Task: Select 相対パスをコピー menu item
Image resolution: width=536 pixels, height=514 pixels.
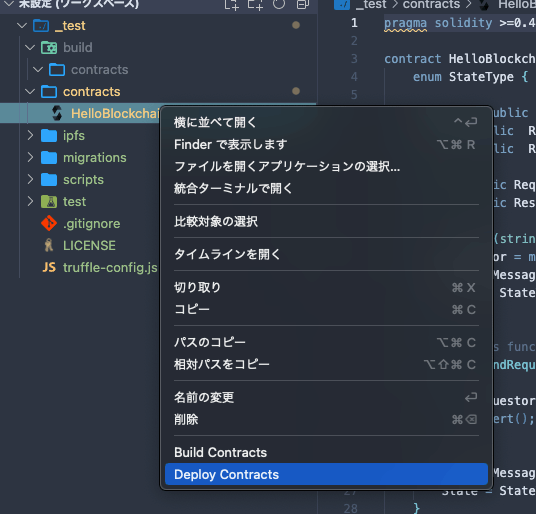Action: [x=326, y=364]
